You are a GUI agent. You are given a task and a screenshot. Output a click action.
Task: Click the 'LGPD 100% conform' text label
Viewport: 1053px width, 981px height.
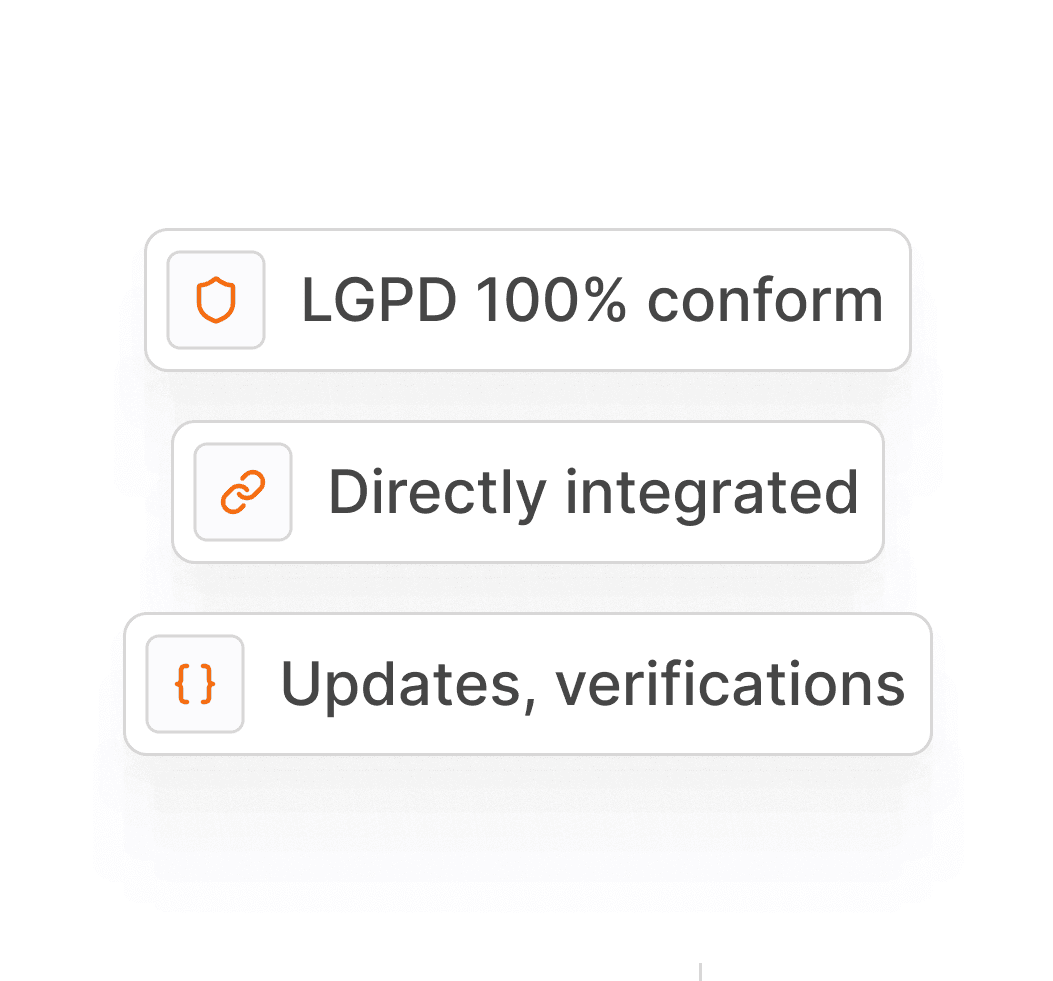pos(592,300)
